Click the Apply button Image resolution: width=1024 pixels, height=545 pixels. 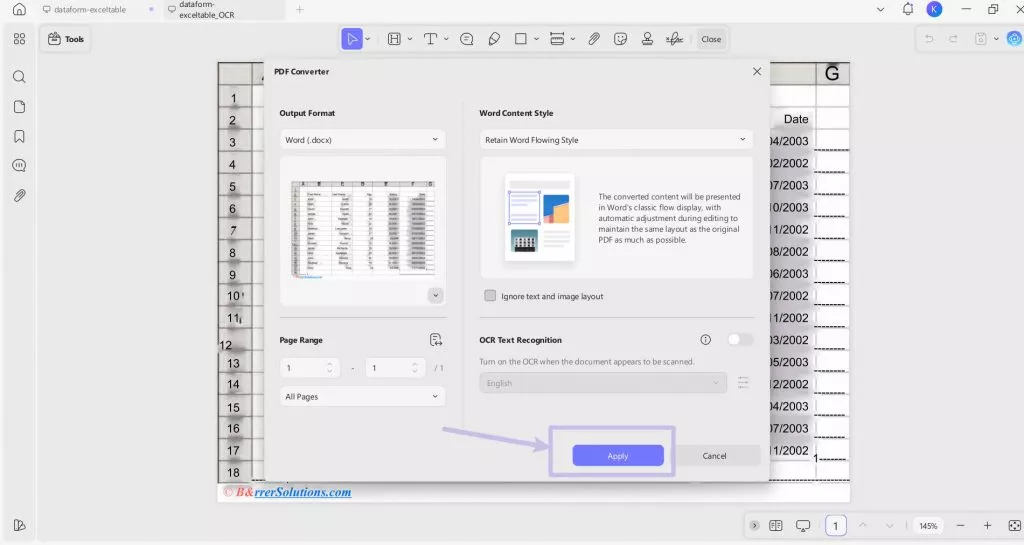pos(618,456)
